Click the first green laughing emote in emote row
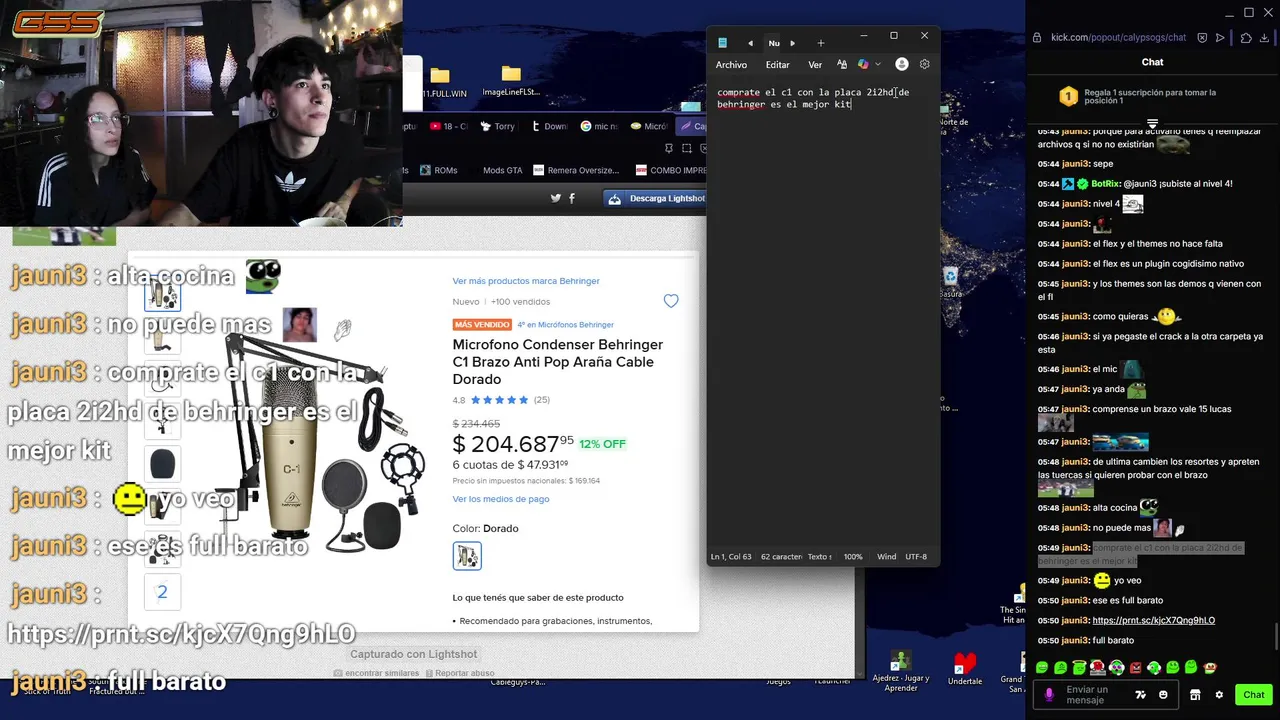 [x=1042, y=667]
